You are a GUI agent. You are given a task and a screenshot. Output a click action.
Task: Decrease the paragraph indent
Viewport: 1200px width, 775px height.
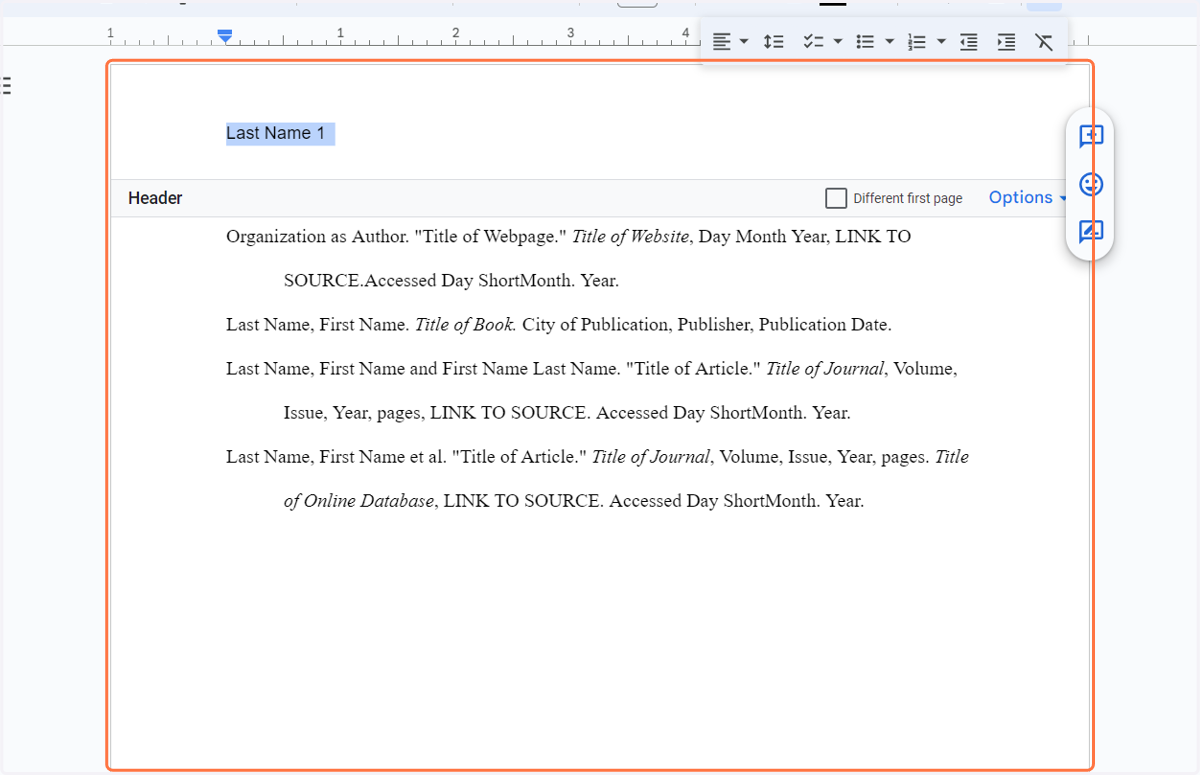(968, 42)
